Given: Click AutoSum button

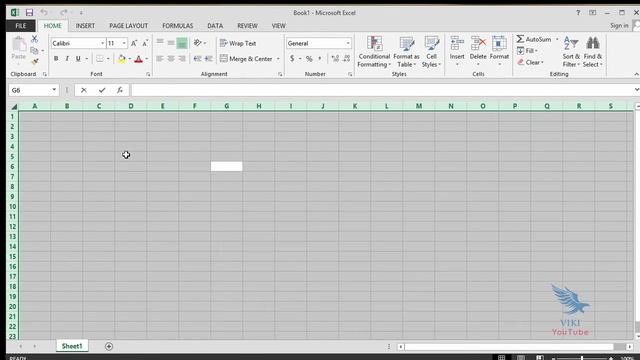Looking at the screenshot, I should [x=534, y=39].
